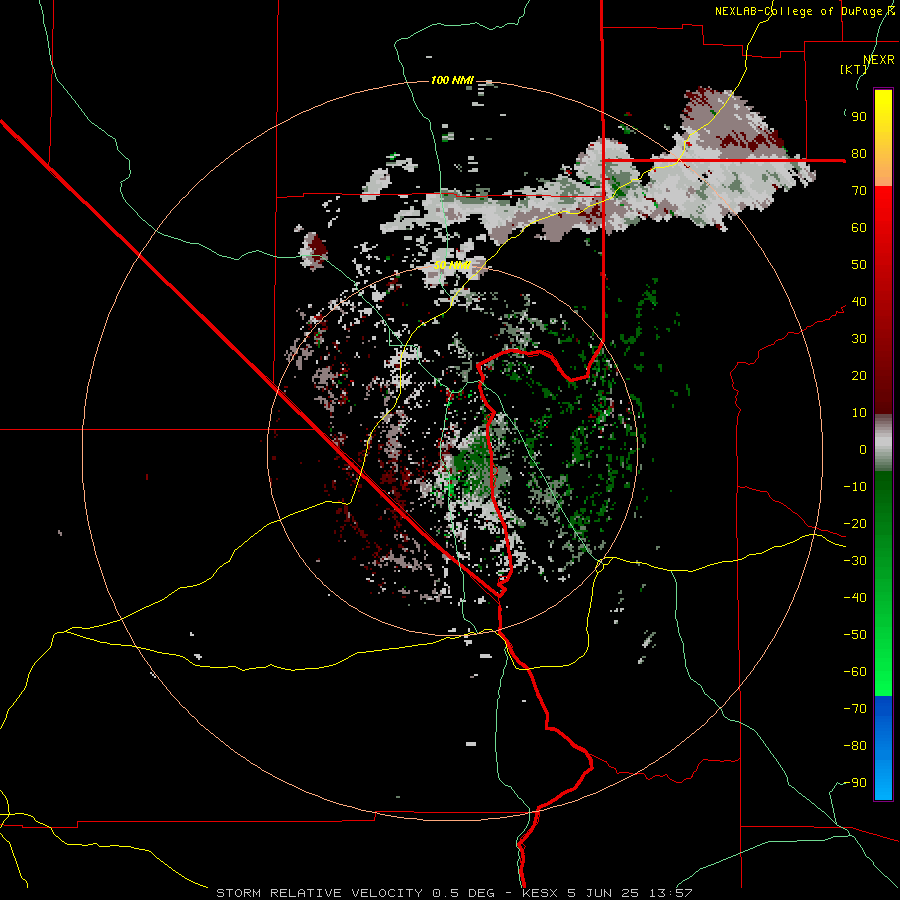This screenshot has width=900, height=900.
Task: Click the "-90" scale label
Action: (x=855, y=783)
